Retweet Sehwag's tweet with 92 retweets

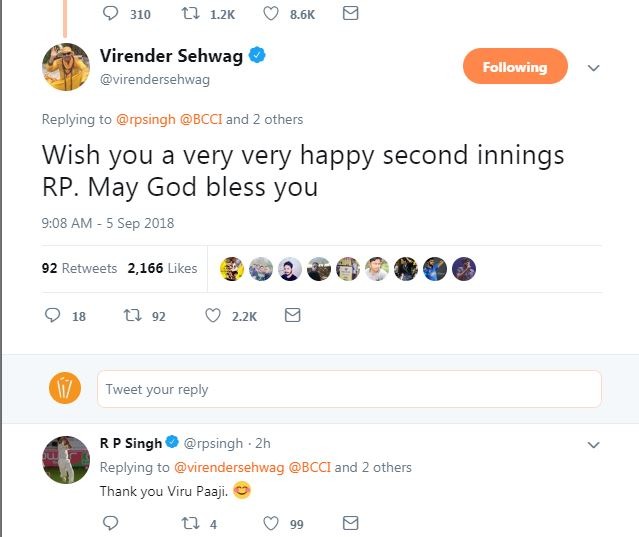click(133, 315)
